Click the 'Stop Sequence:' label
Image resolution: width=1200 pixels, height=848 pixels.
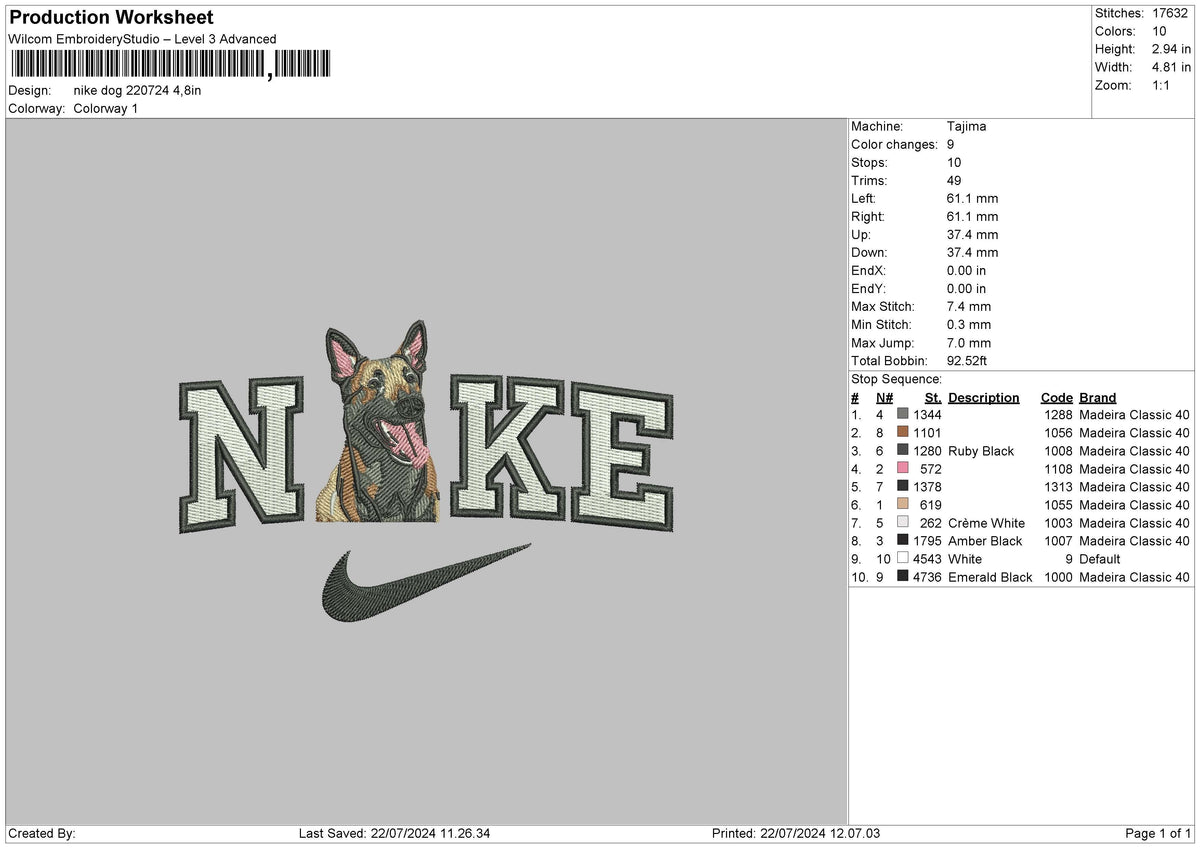[896, 379]
